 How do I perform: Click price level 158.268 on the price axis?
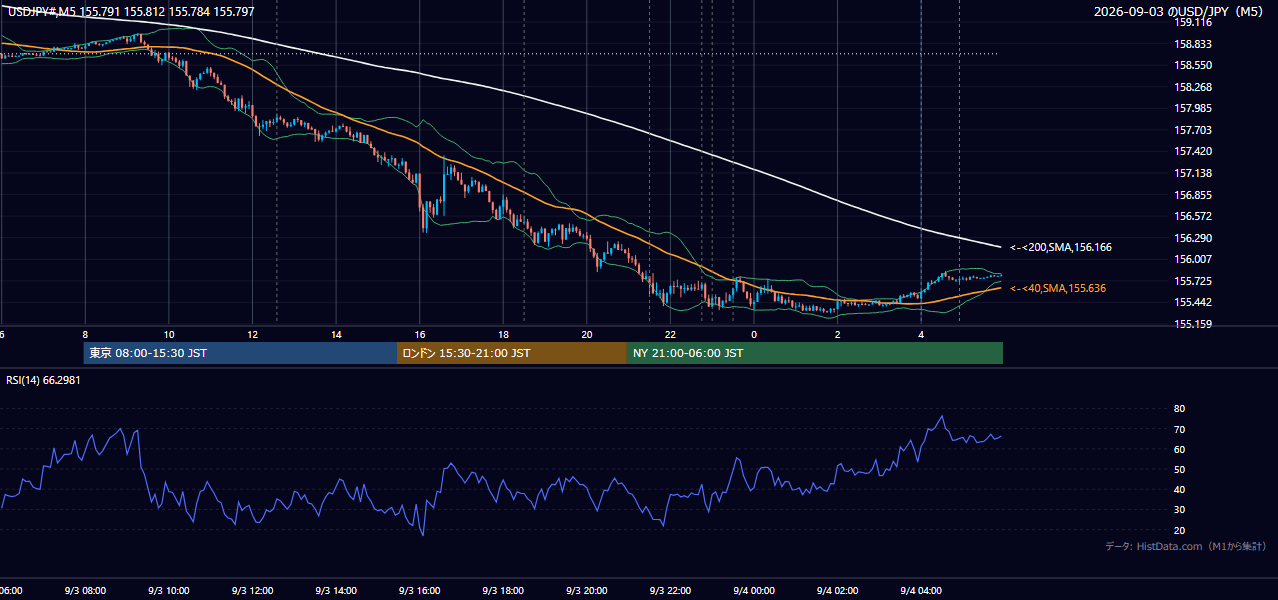click(1192, 87)
